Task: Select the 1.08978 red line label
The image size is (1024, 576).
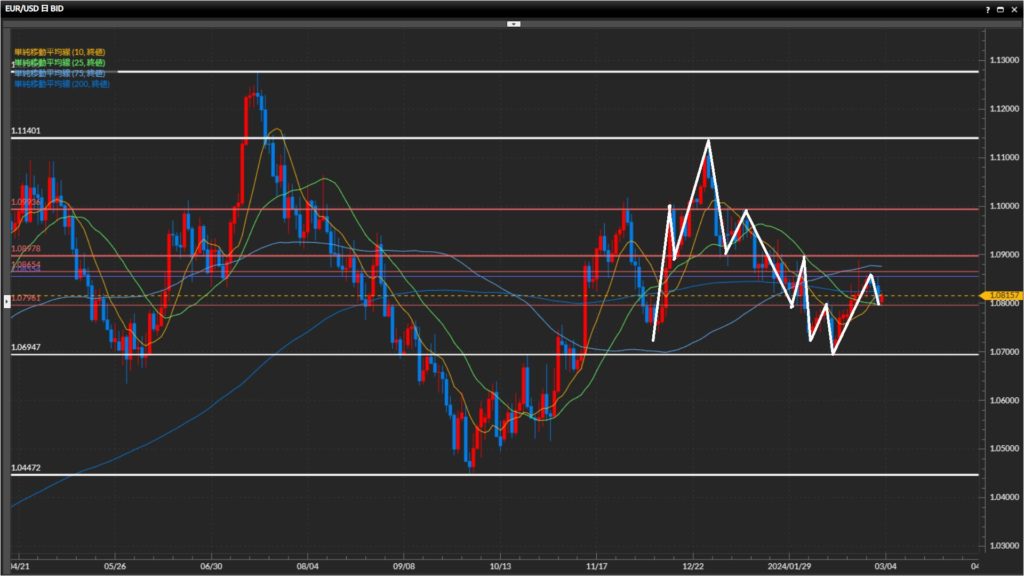Action: click(25, 248)
